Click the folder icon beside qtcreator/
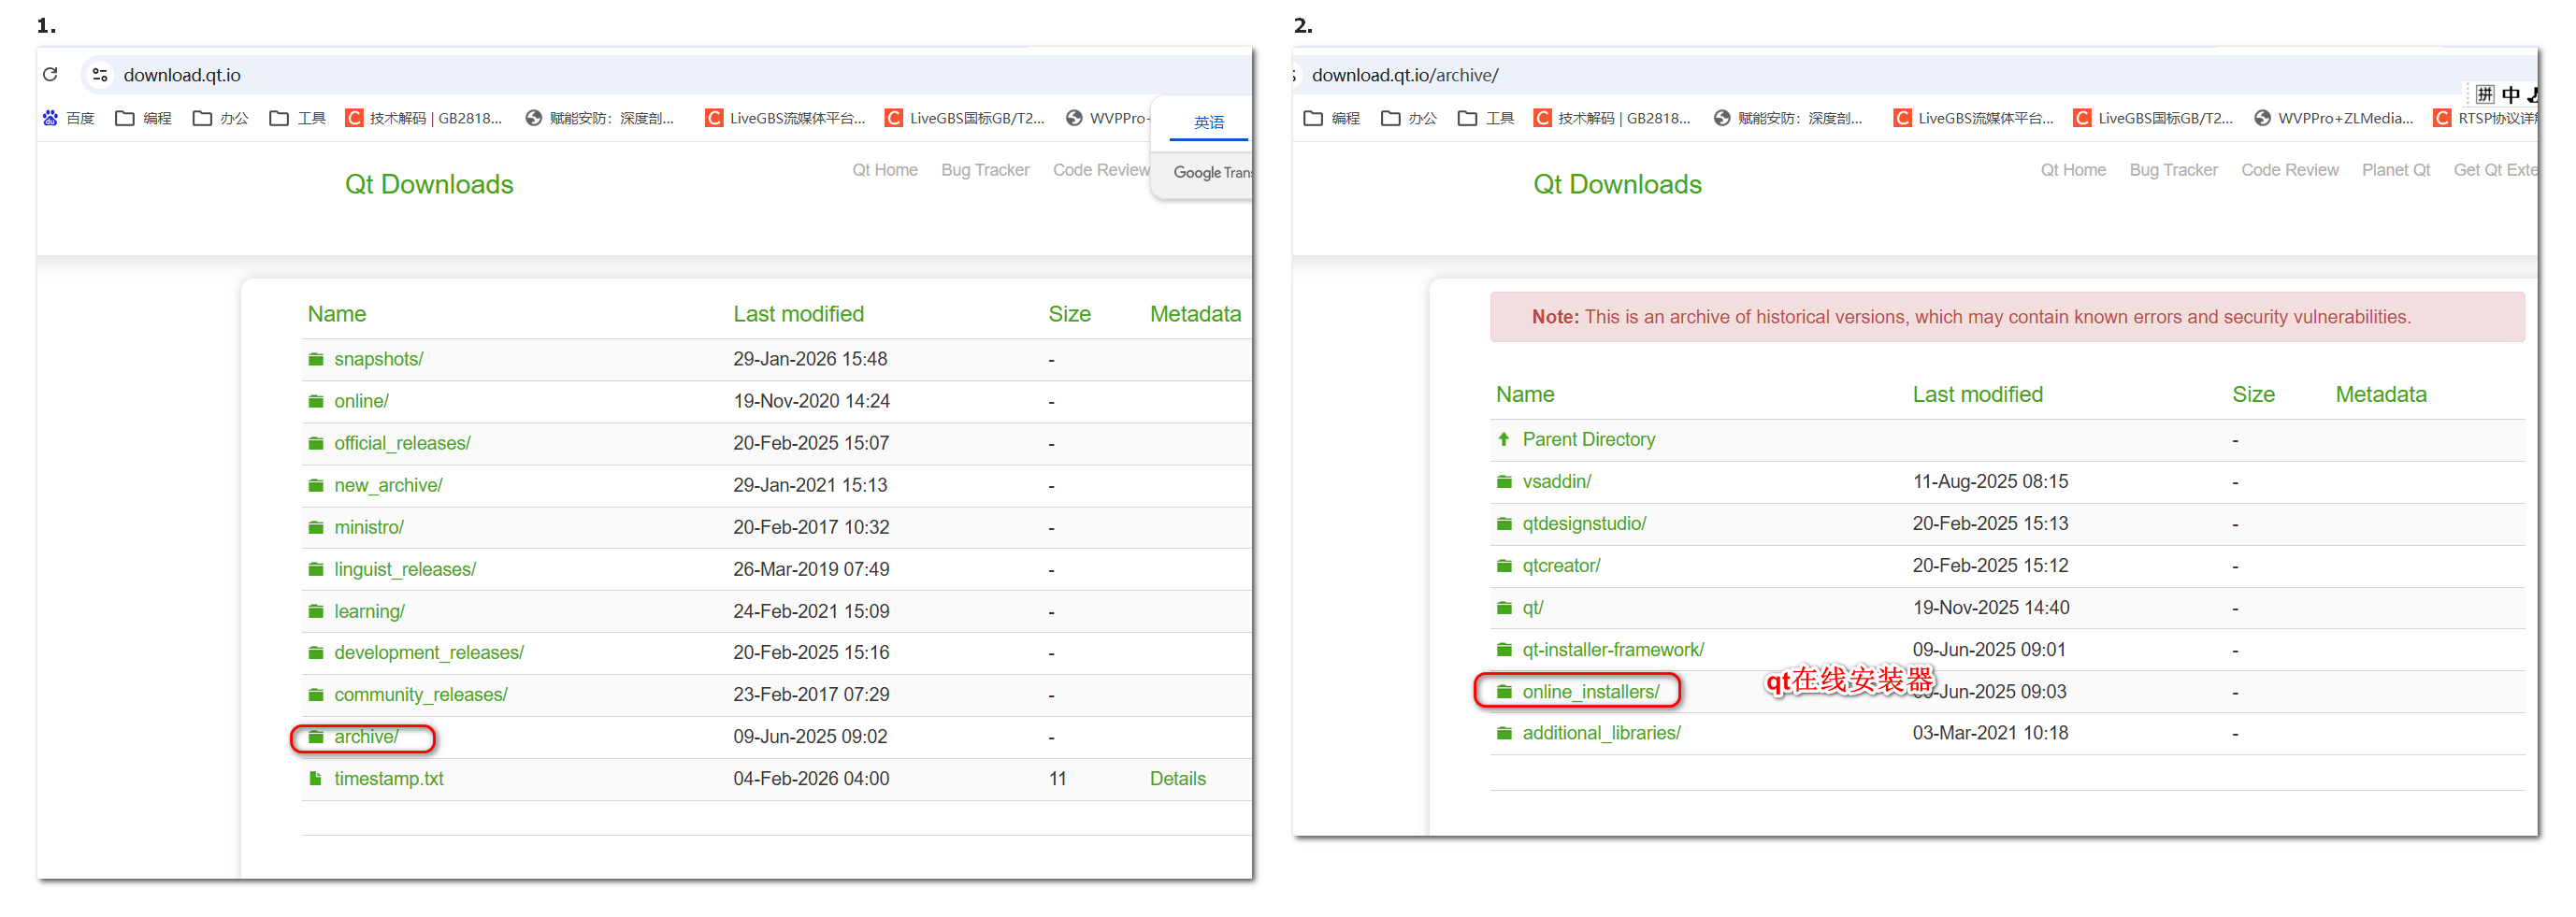 coord(1504,566)
